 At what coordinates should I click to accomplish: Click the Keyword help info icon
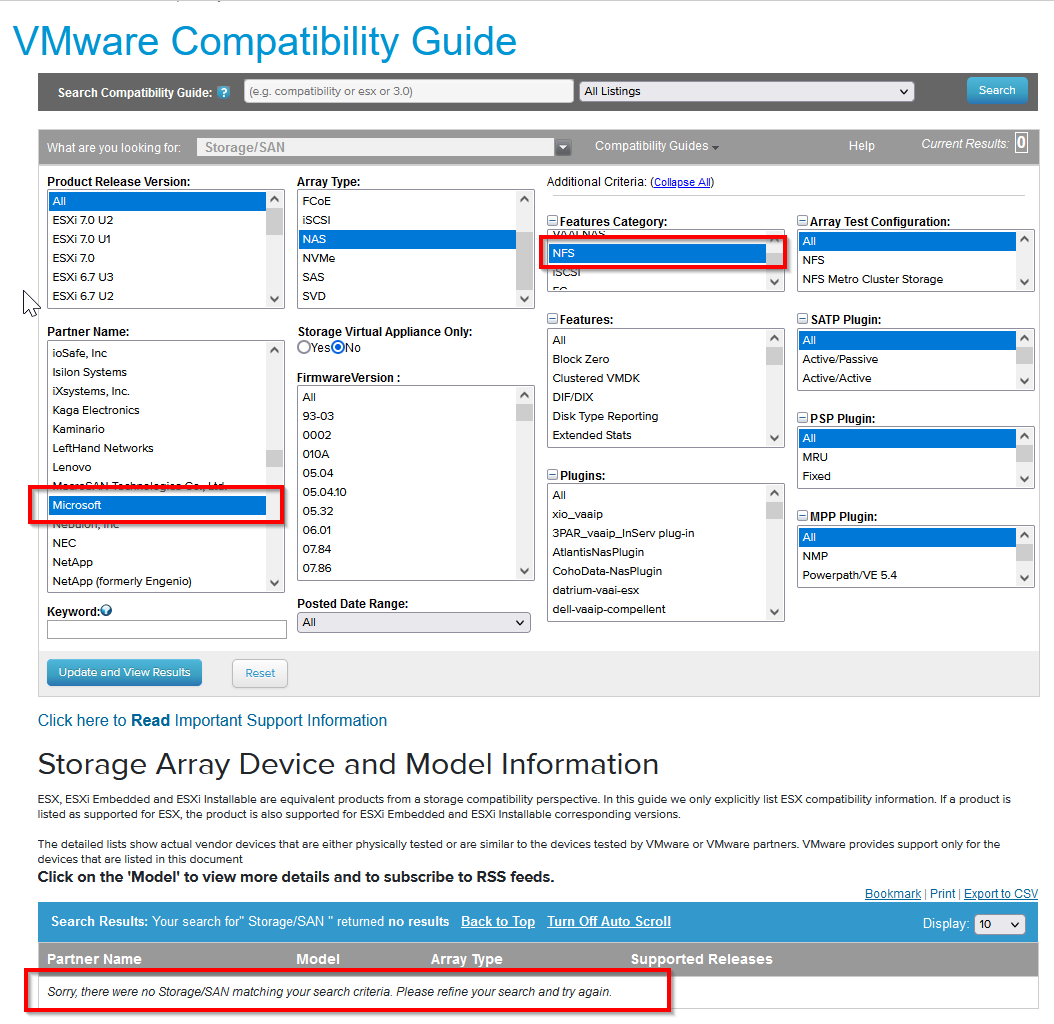(106, 611)
